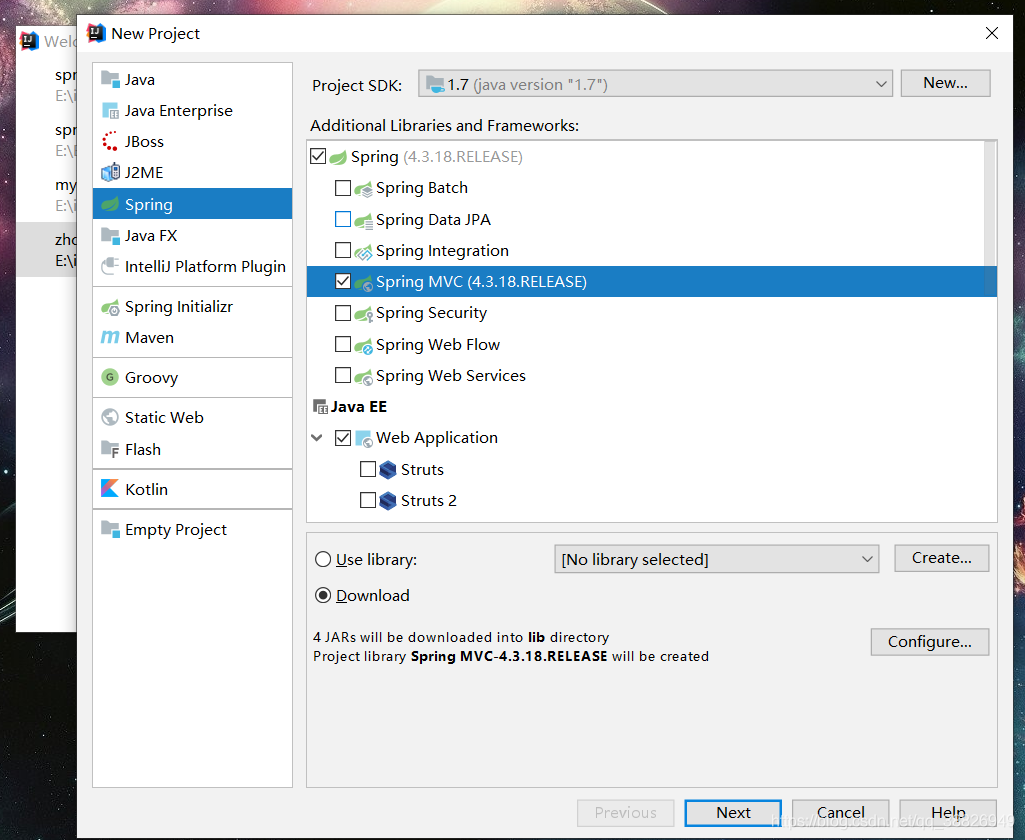This screenshot has width=1025, height=840.
Task: Click the Spring Initializr icon
Action: (110, 307)
